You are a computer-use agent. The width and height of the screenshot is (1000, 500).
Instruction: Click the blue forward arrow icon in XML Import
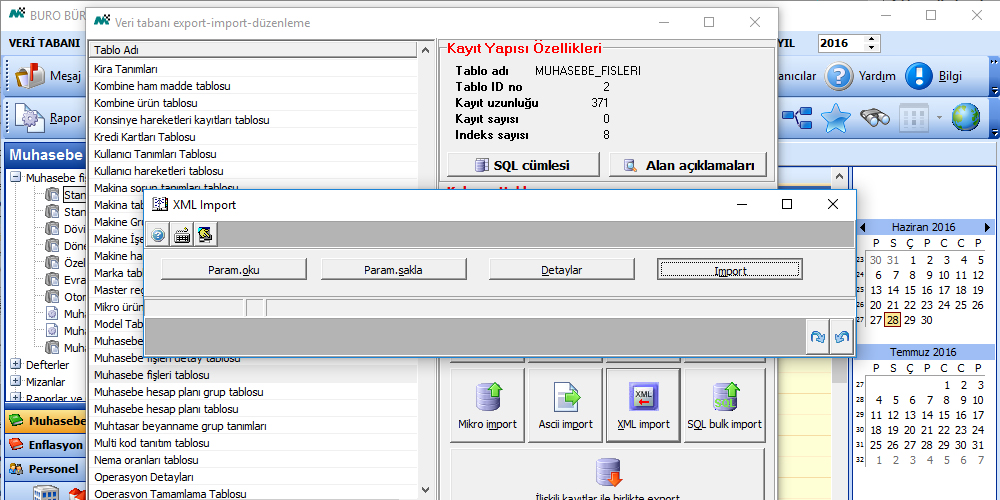tap(817, 337)
